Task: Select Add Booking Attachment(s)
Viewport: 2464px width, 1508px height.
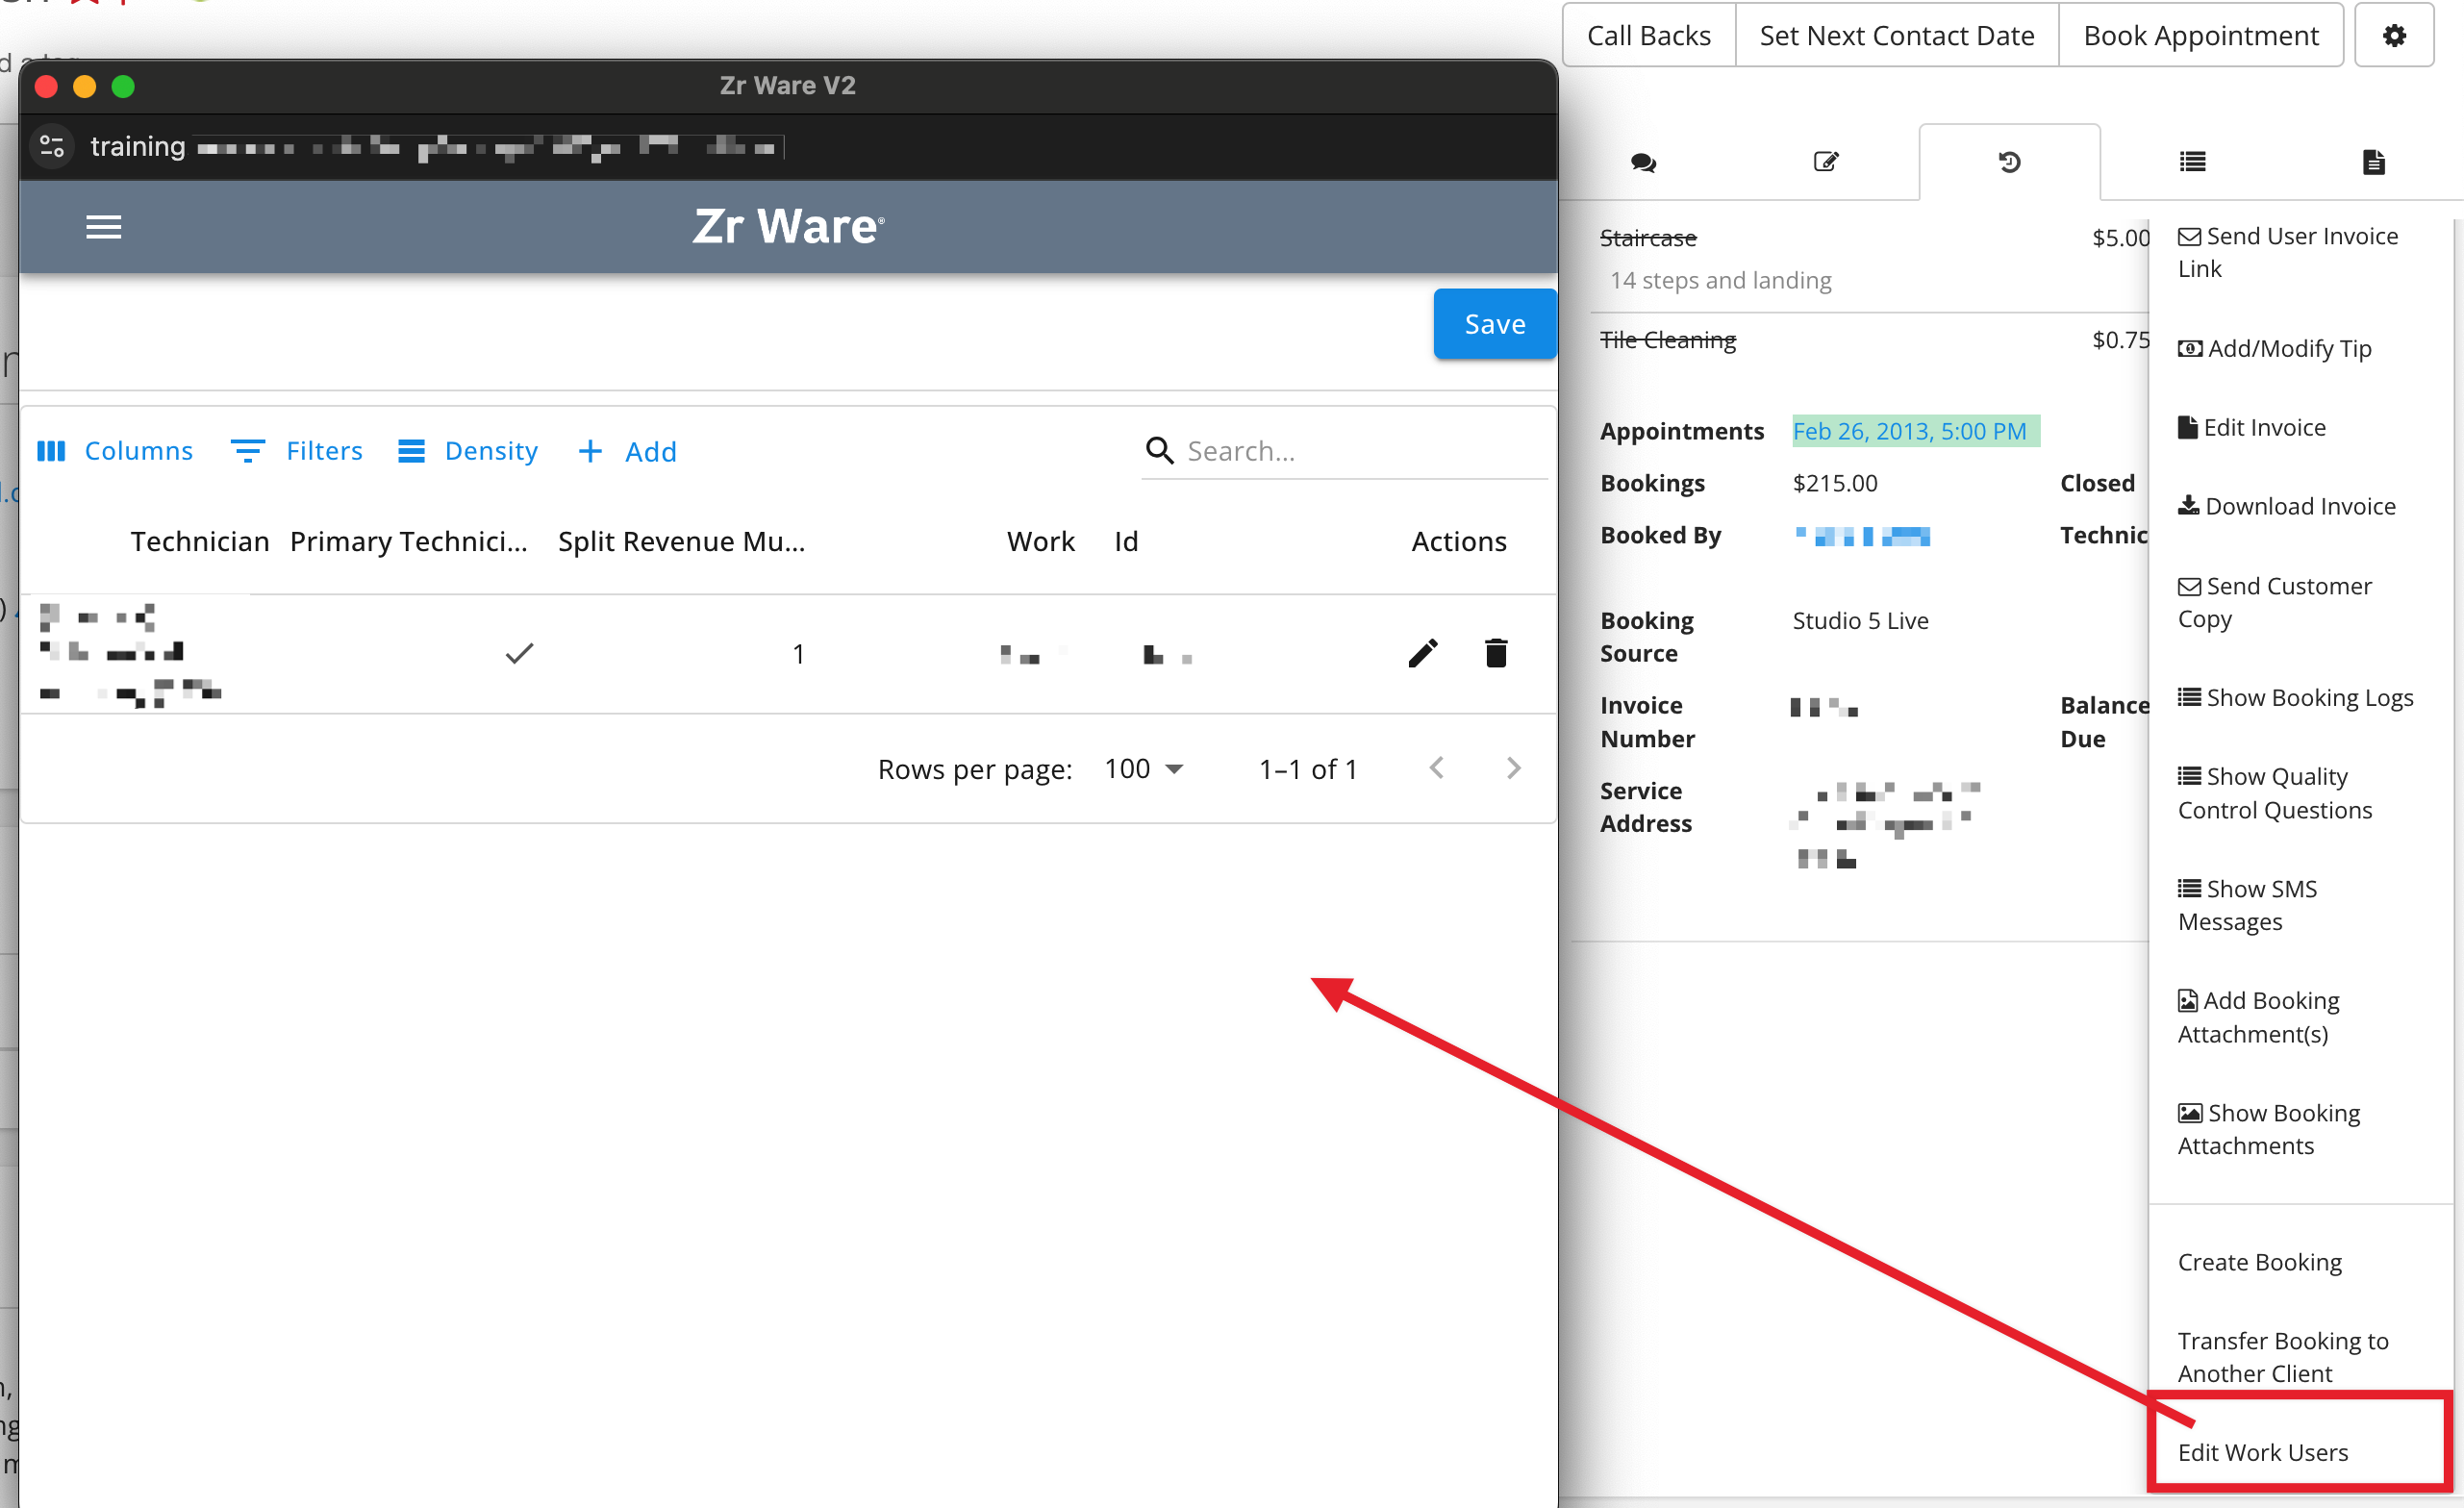Action: pyautogui.click(x=2259, y=1017)
